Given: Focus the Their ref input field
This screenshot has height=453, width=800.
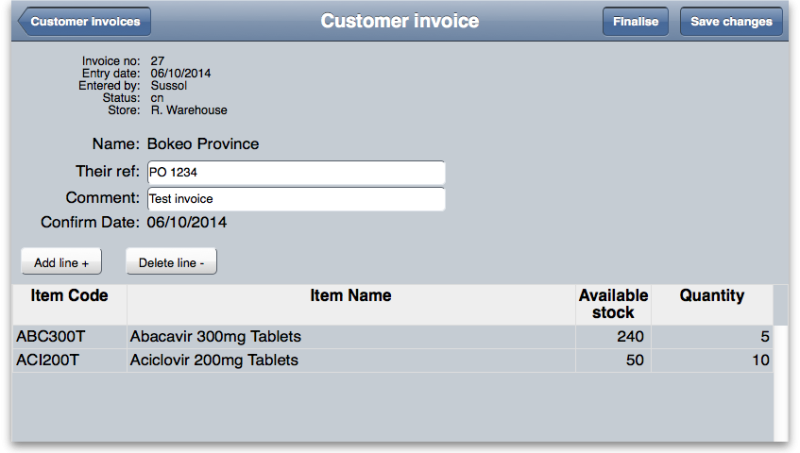Looking at the screenshot, I should tap(296, 172).
